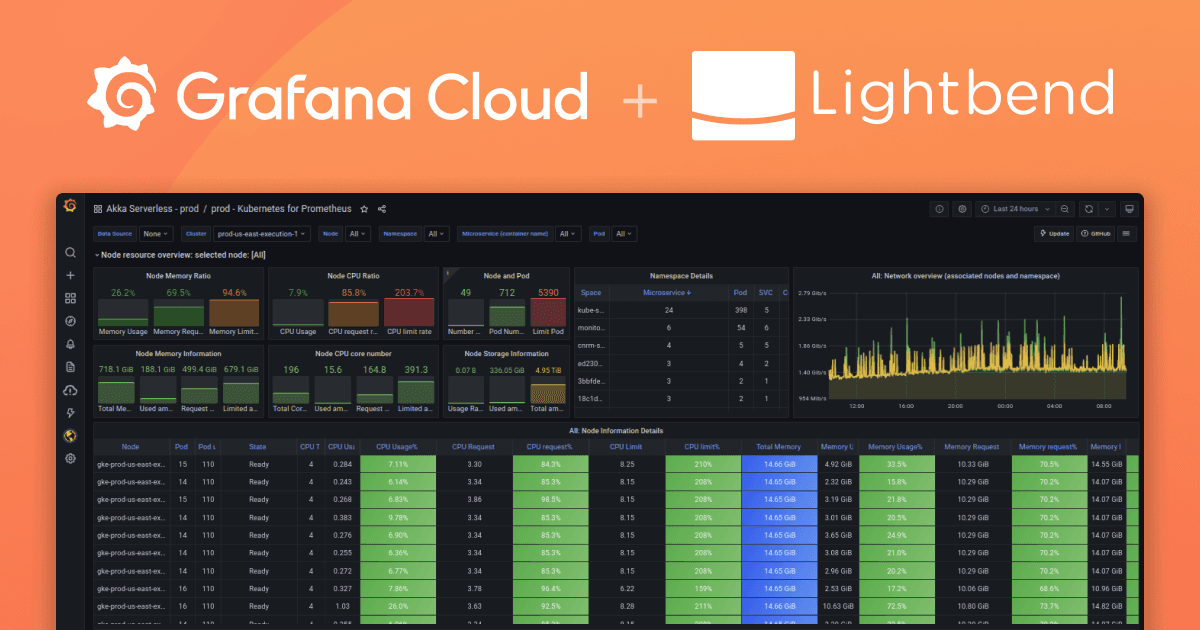Screen dimensions: 1200x630
Task: Click the cycle view mode TV icon
Action: coord(1129,208)
